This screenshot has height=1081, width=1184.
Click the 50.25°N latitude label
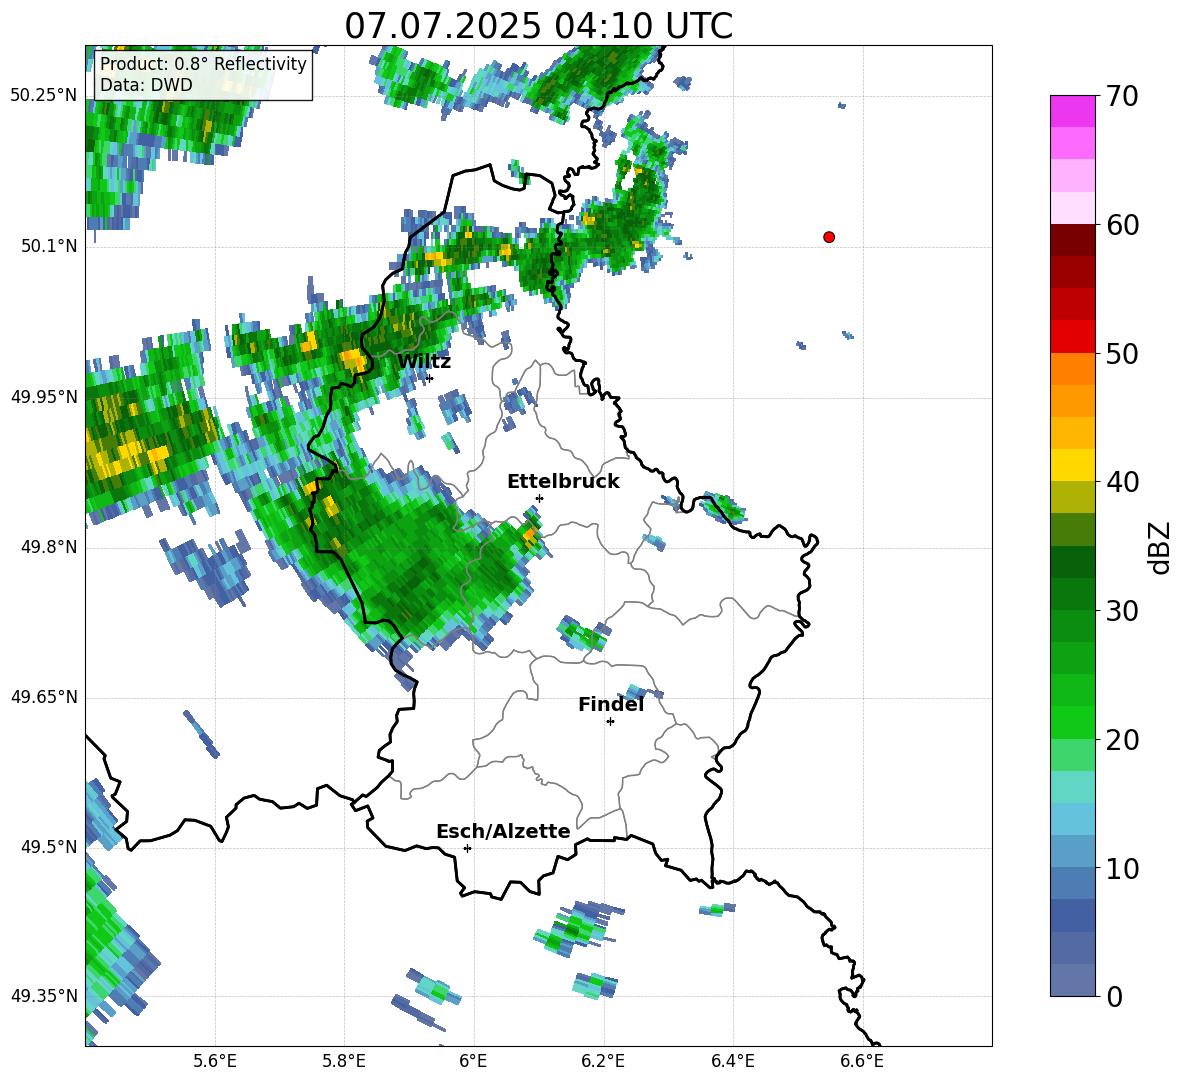tap(44, 96)
